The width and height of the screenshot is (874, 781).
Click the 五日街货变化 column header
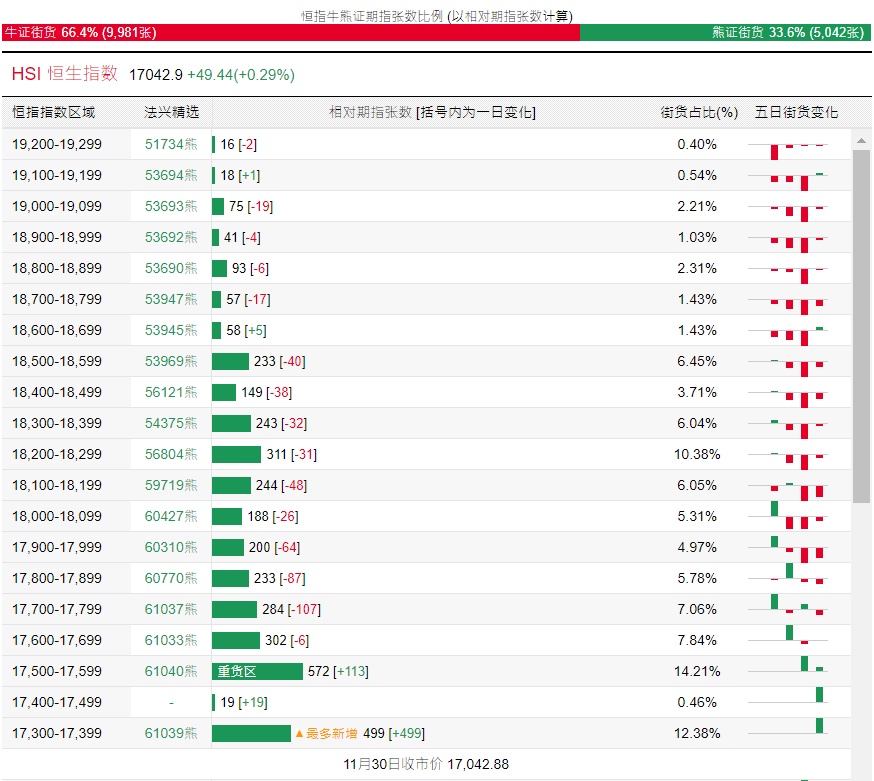tap(796, 112)
